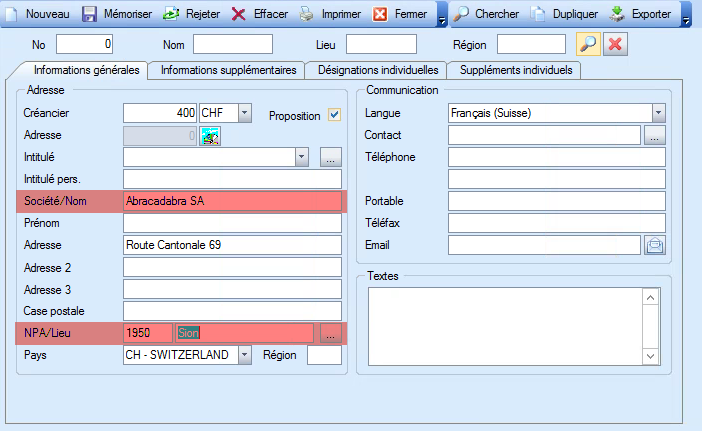Open the Pays country dropdown

coord(244,355)
